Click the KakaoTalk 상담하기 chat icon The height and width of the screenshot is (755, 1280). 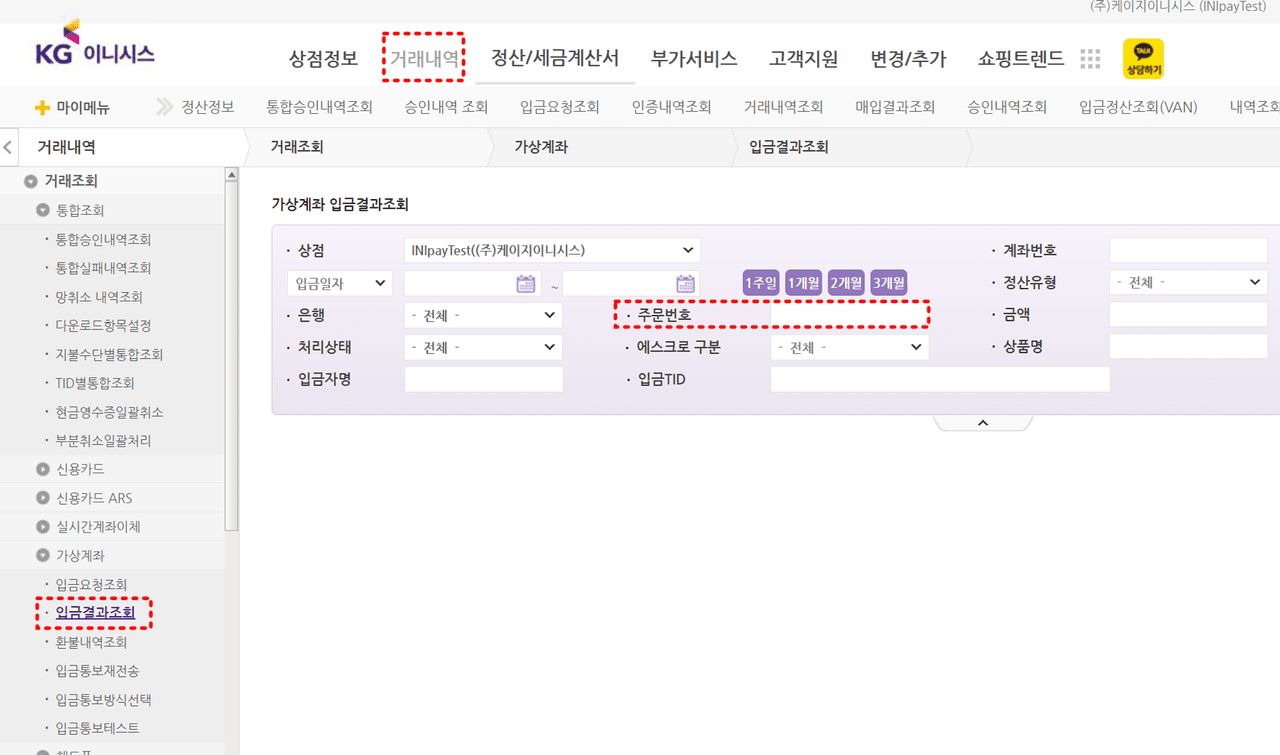(1143, 59)
